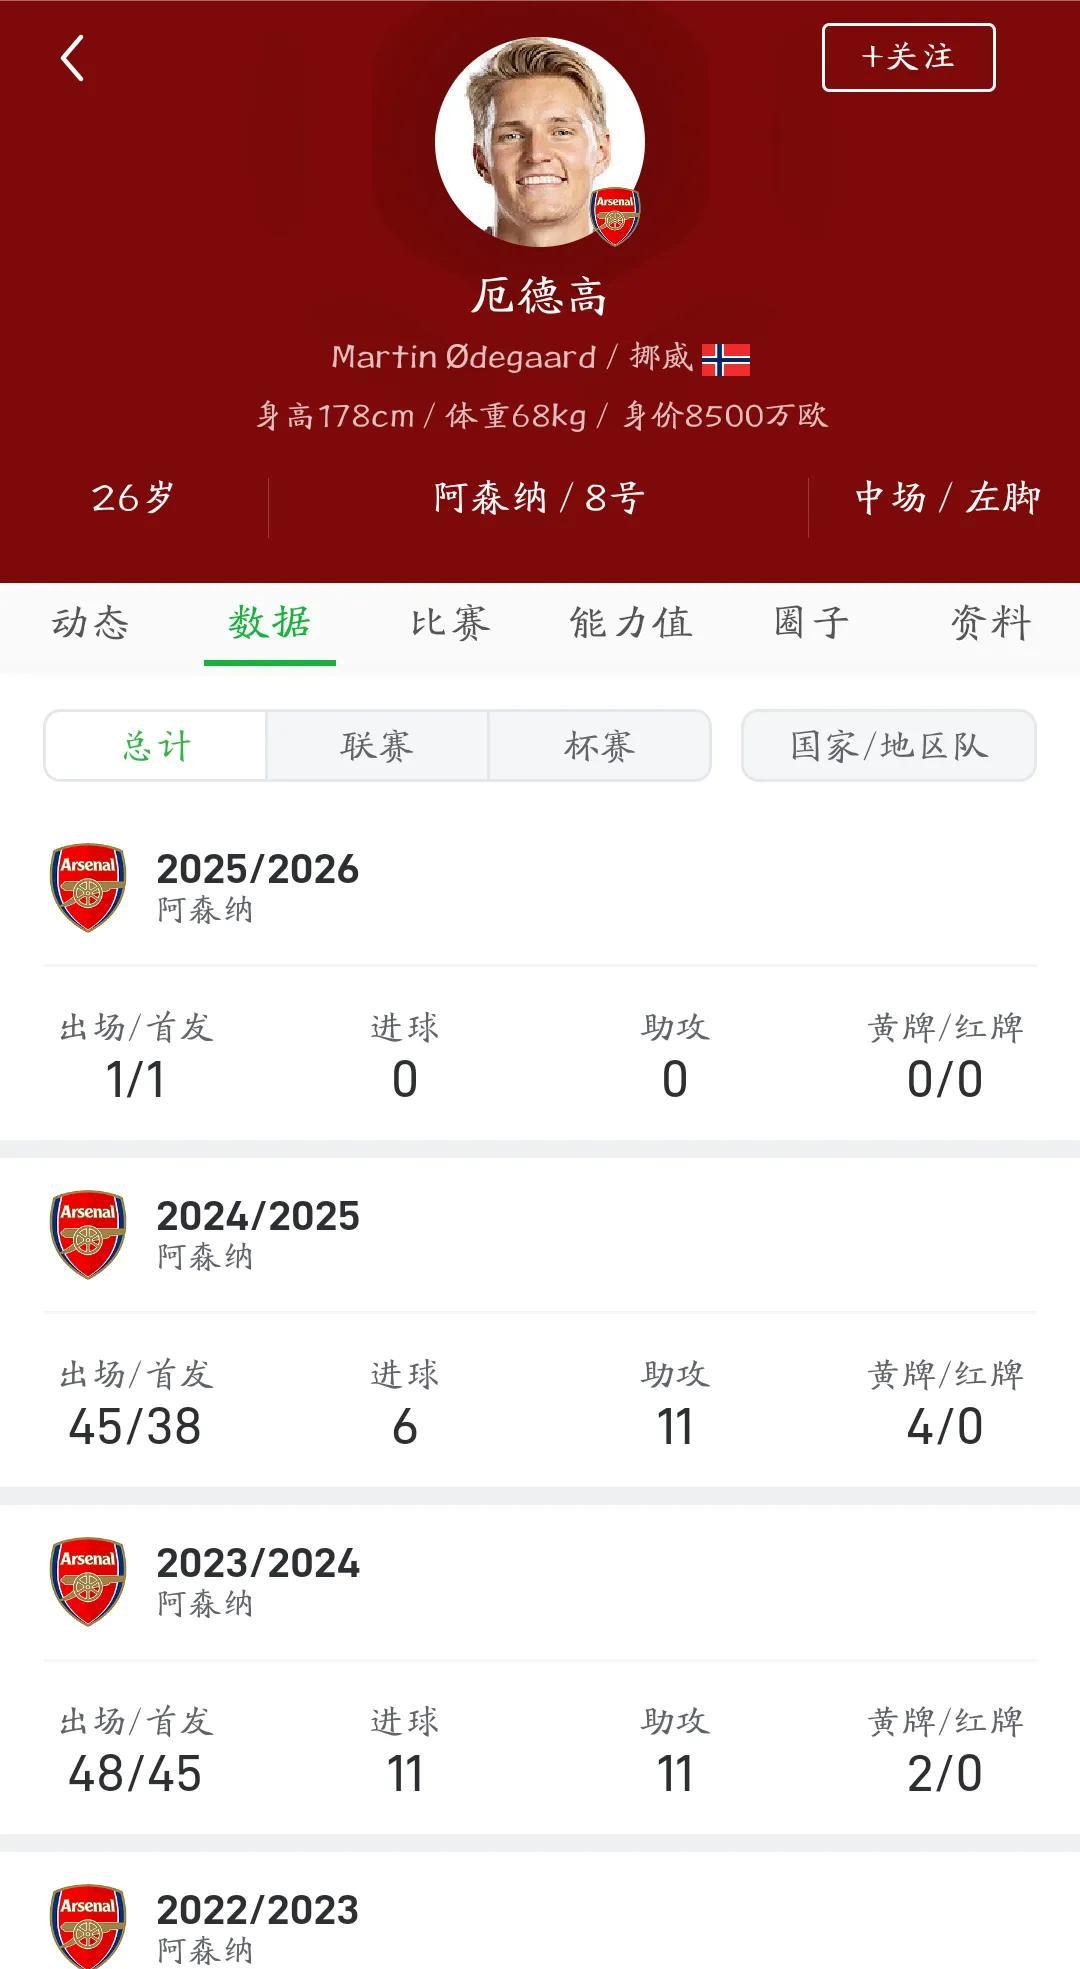Select the 联赛 filter segment
Viewport: 1080px width, 1969px height.
tap(377, 746)
